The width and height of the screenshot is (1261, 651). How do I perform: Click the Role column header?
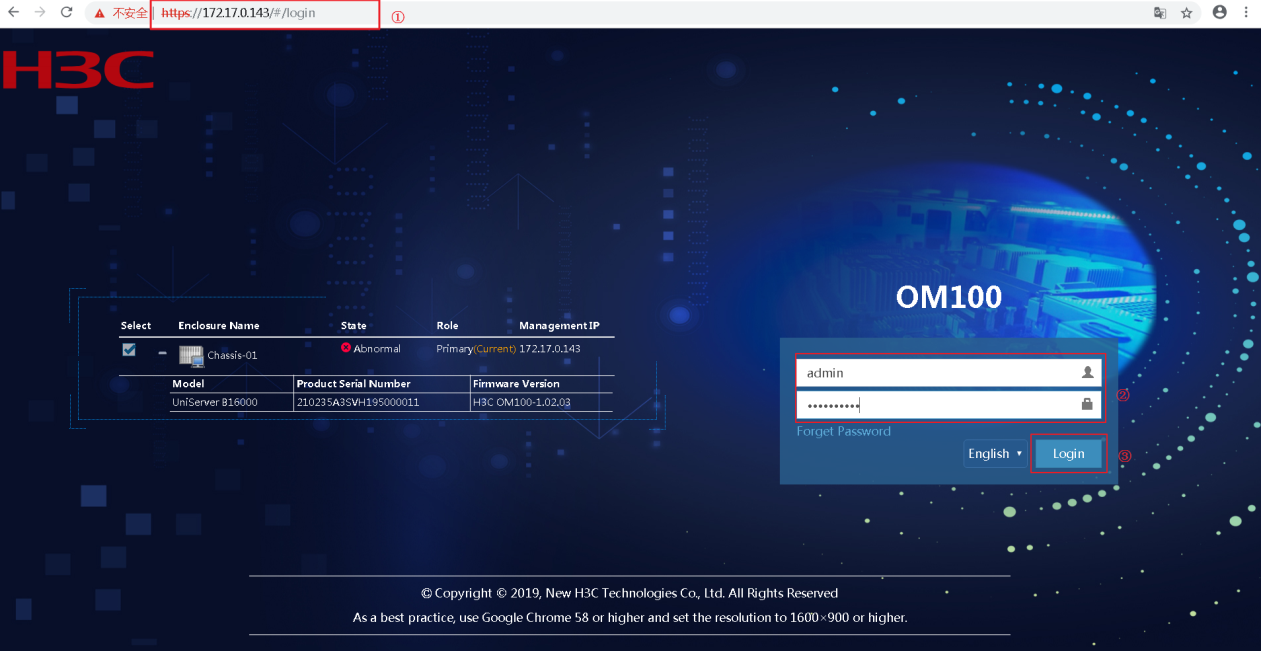pyautogui.click(x=447, y=325)
